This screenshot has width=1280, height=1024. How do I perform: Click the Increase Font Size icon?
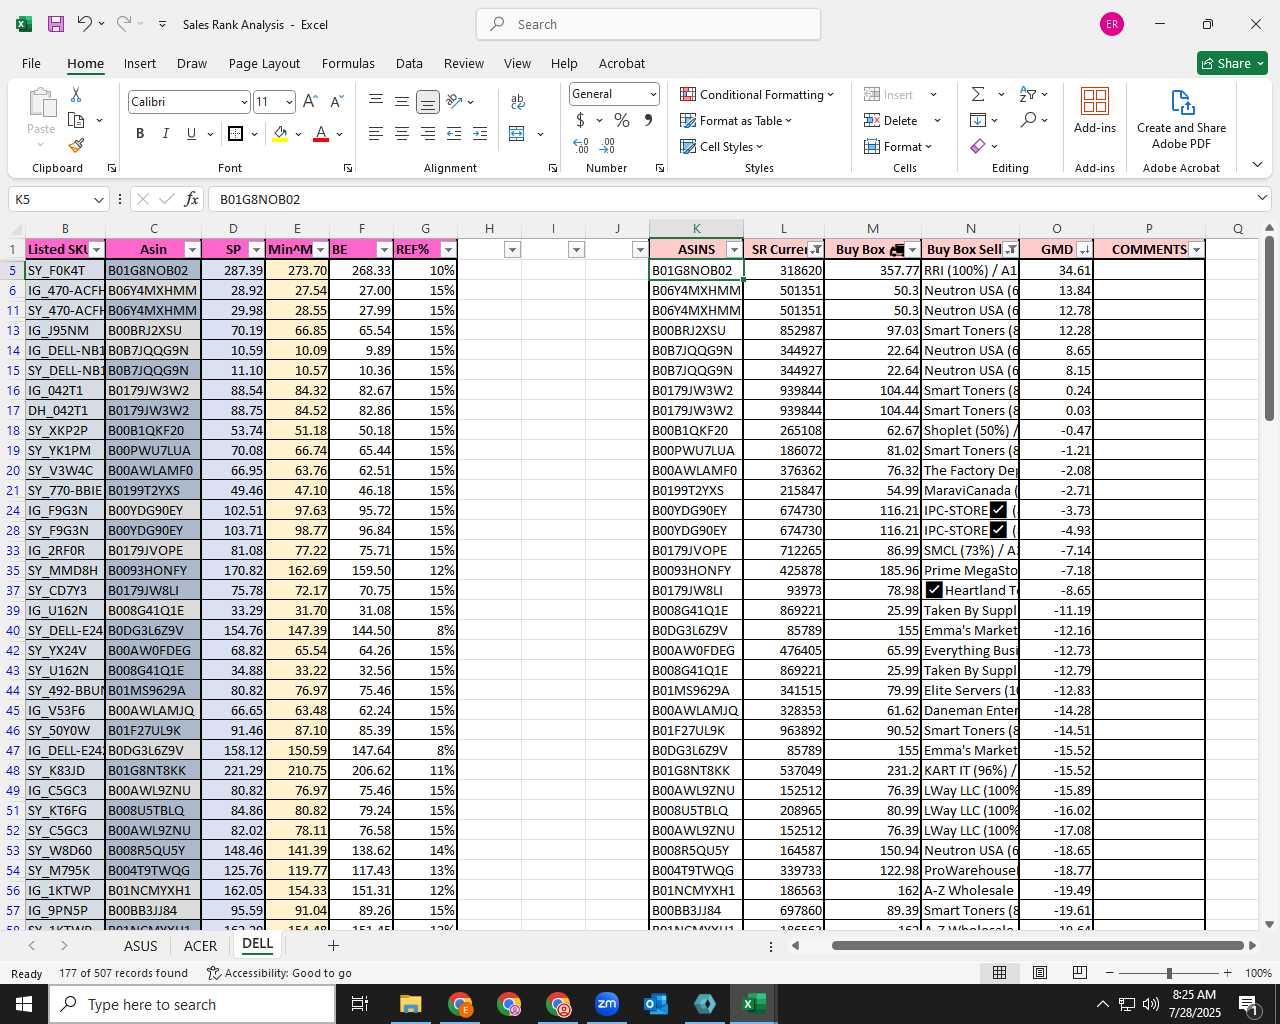[x=310, y=101]
